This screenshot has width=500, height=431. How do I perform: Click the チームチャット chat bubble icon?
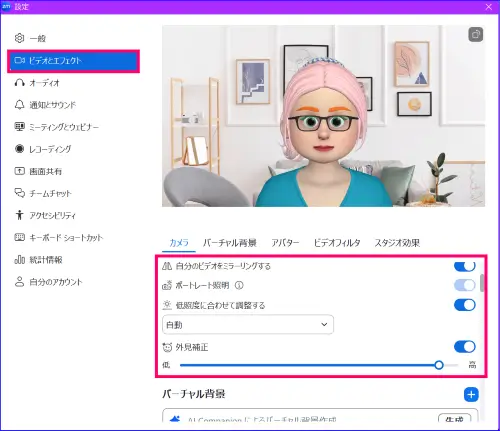(20, 193)
